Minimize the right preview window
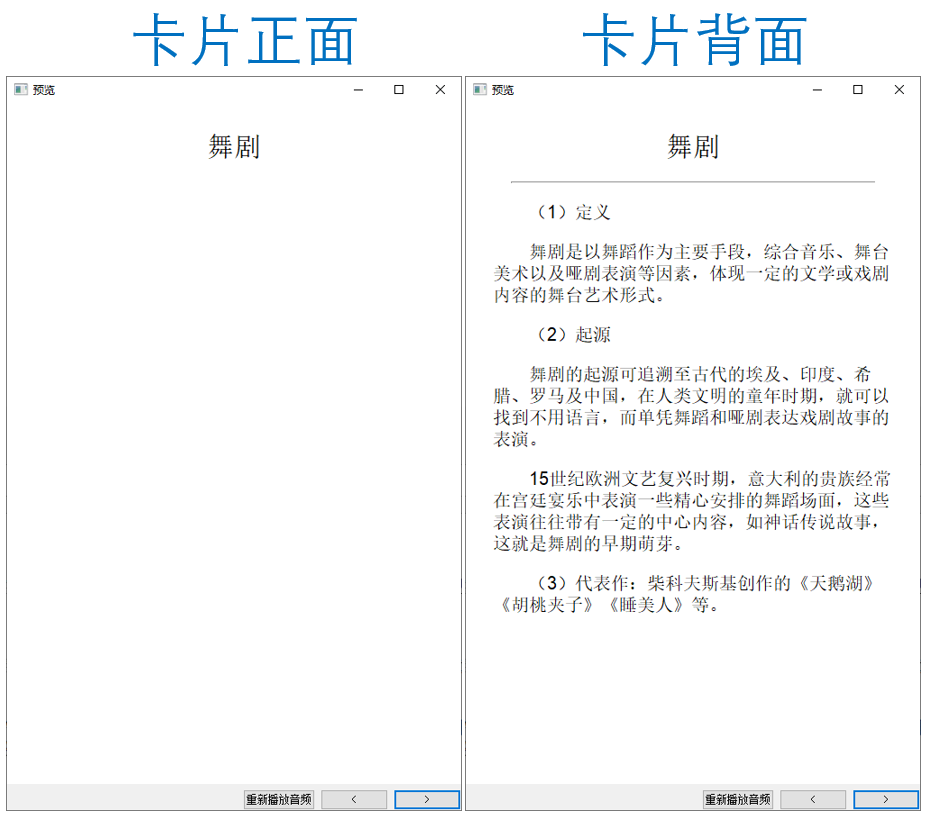 coord(817,90)
